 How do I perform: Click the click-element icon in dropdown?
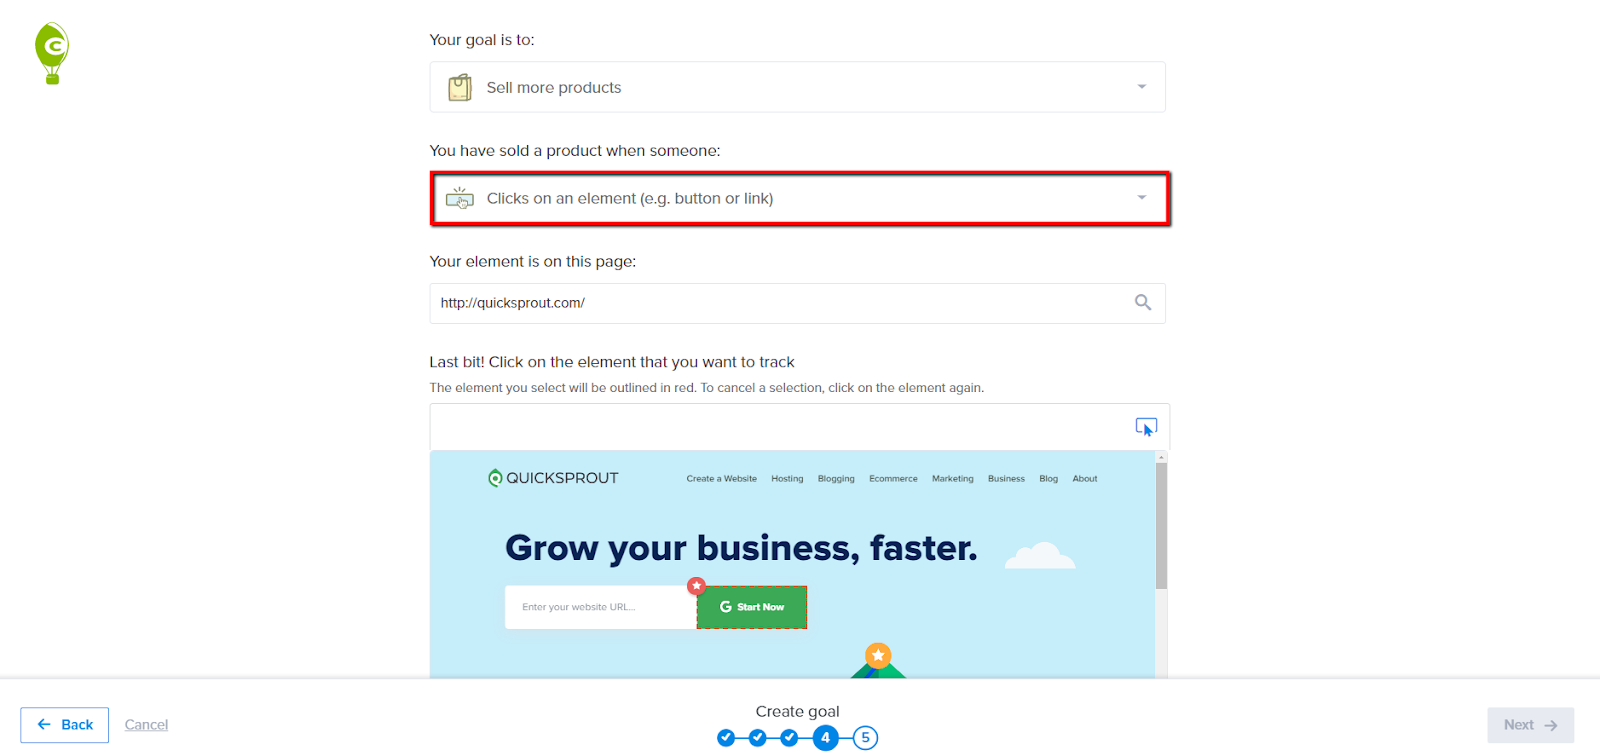click(x=460, y=198)
